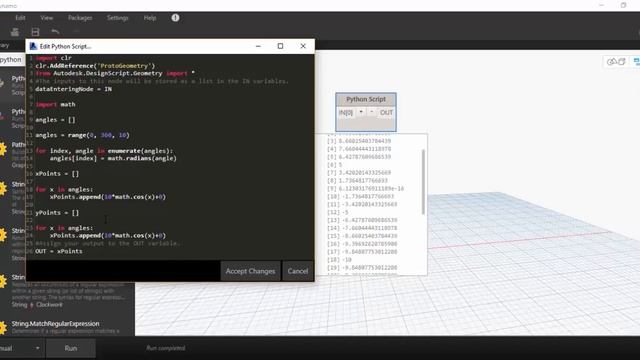Viewport: 640px width, 360px height.
Task: Open the Settings menu
Action: 118,18
